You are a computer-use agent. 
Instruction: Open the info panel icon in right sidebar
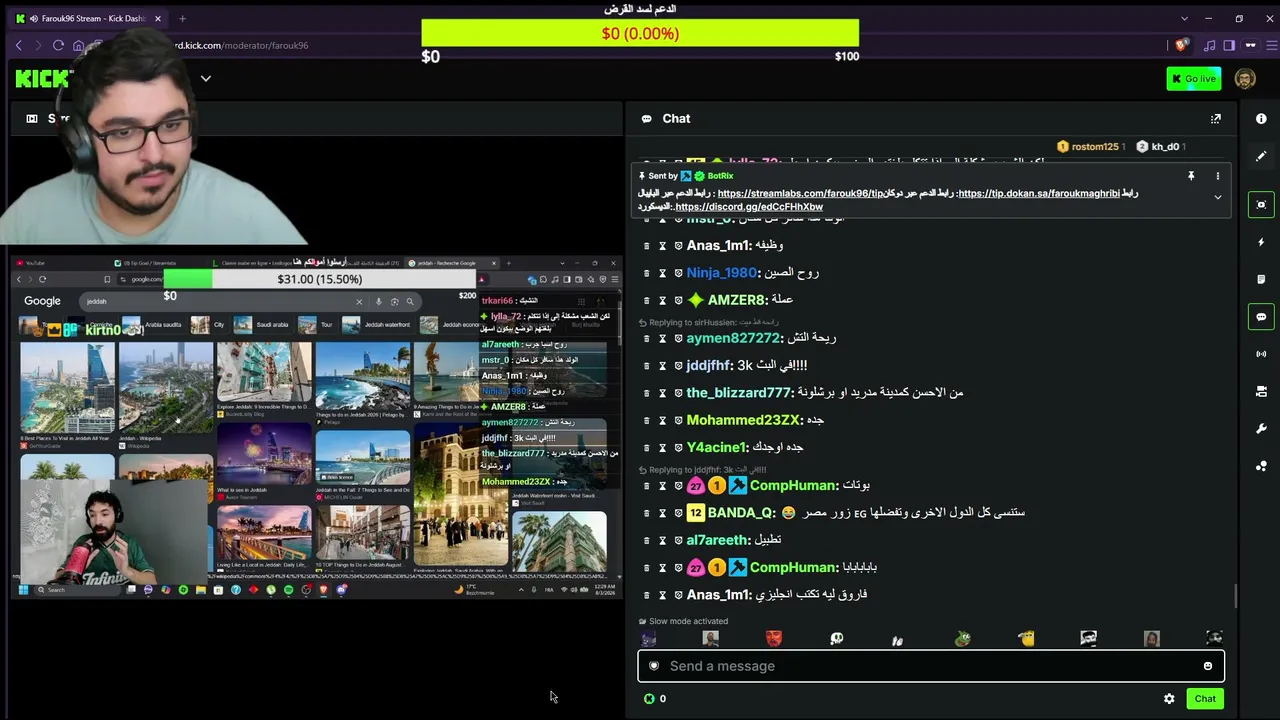[1261, 118]
